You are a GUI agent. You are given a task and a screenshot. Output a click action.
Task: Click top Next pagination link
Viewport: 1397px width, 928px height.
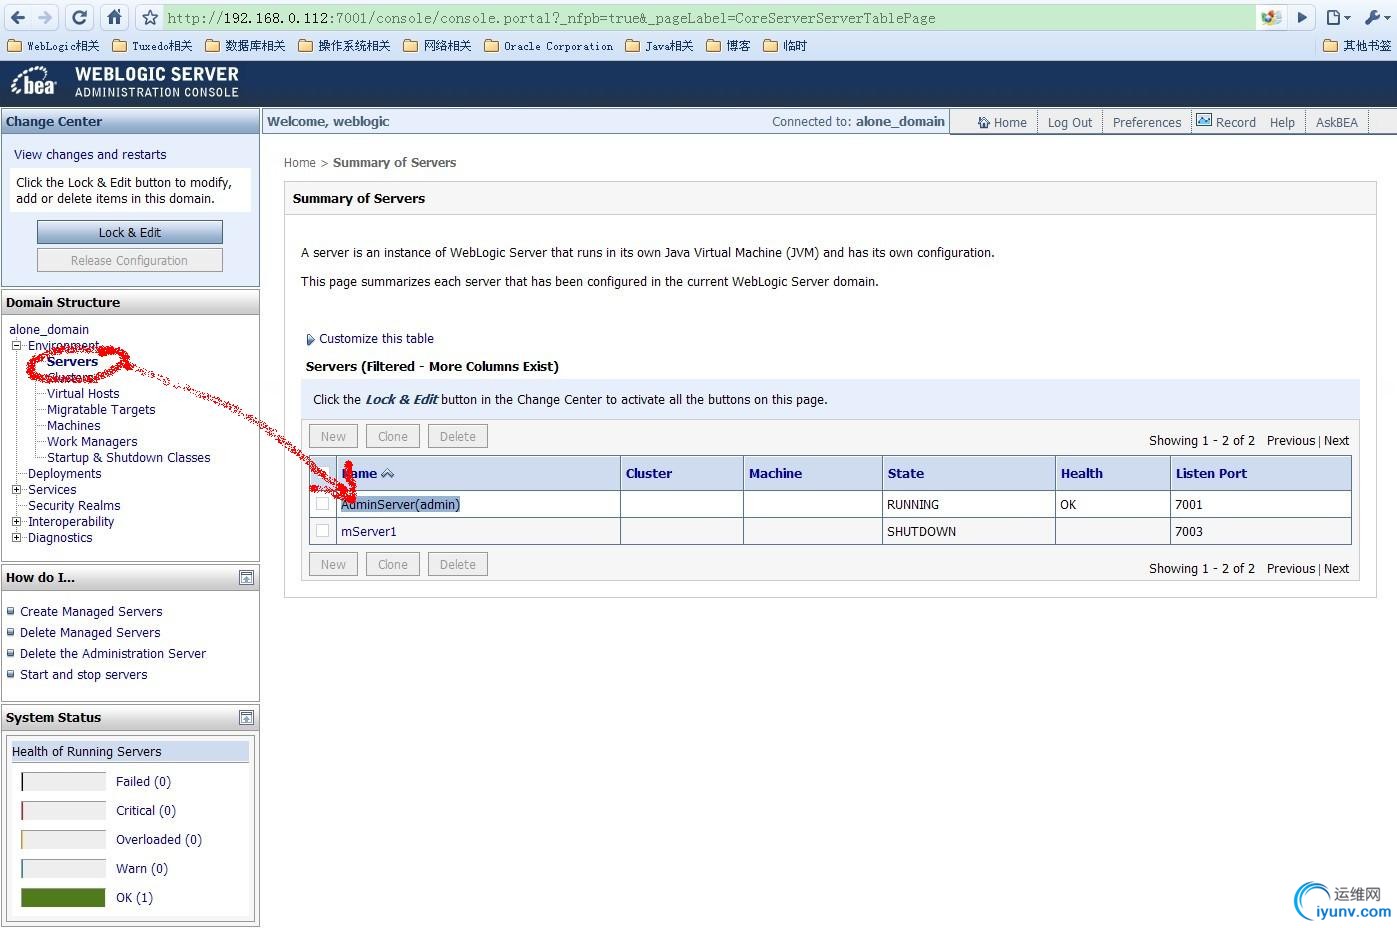point(1337,441)
